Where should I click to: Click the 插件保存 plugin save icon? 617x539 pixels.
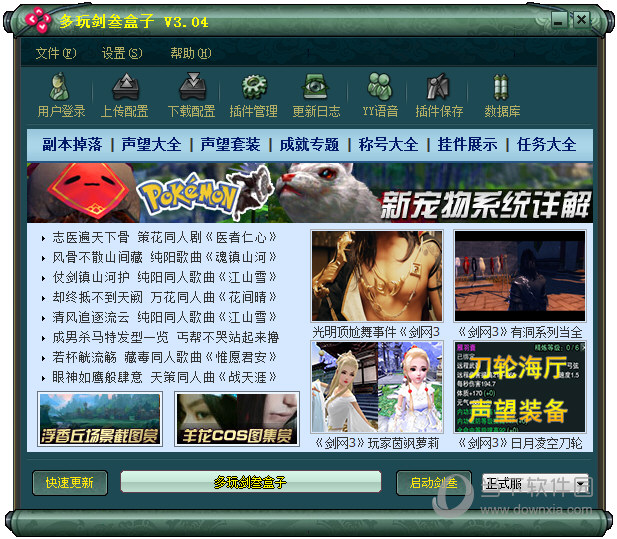click(438, 86)
